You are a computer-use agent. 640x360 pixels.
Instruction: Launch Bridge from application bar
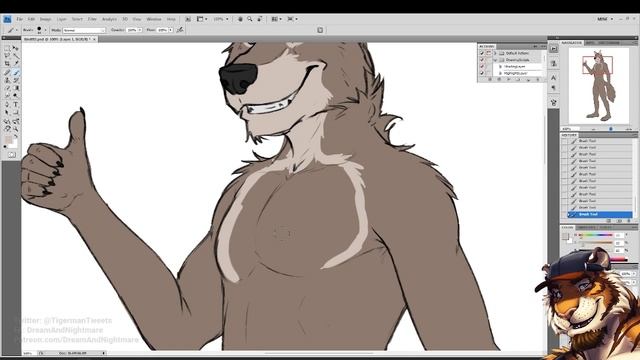pyautogui.click(x=188, y=19)
